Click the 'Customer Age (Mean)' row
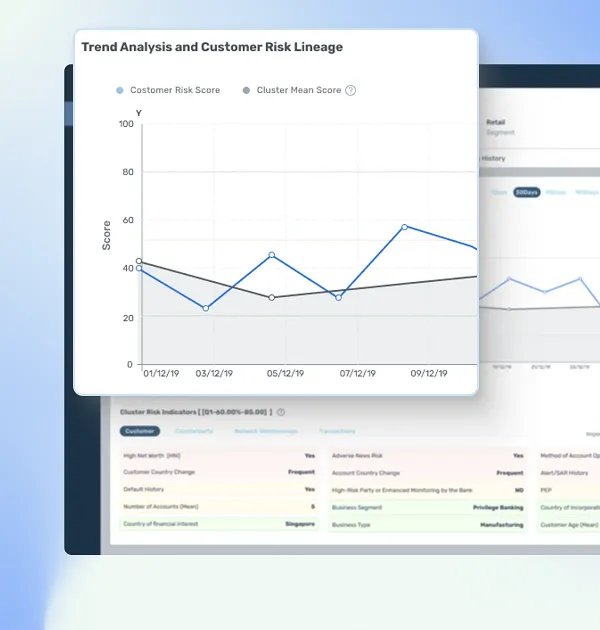 click(x=569, y=525)
